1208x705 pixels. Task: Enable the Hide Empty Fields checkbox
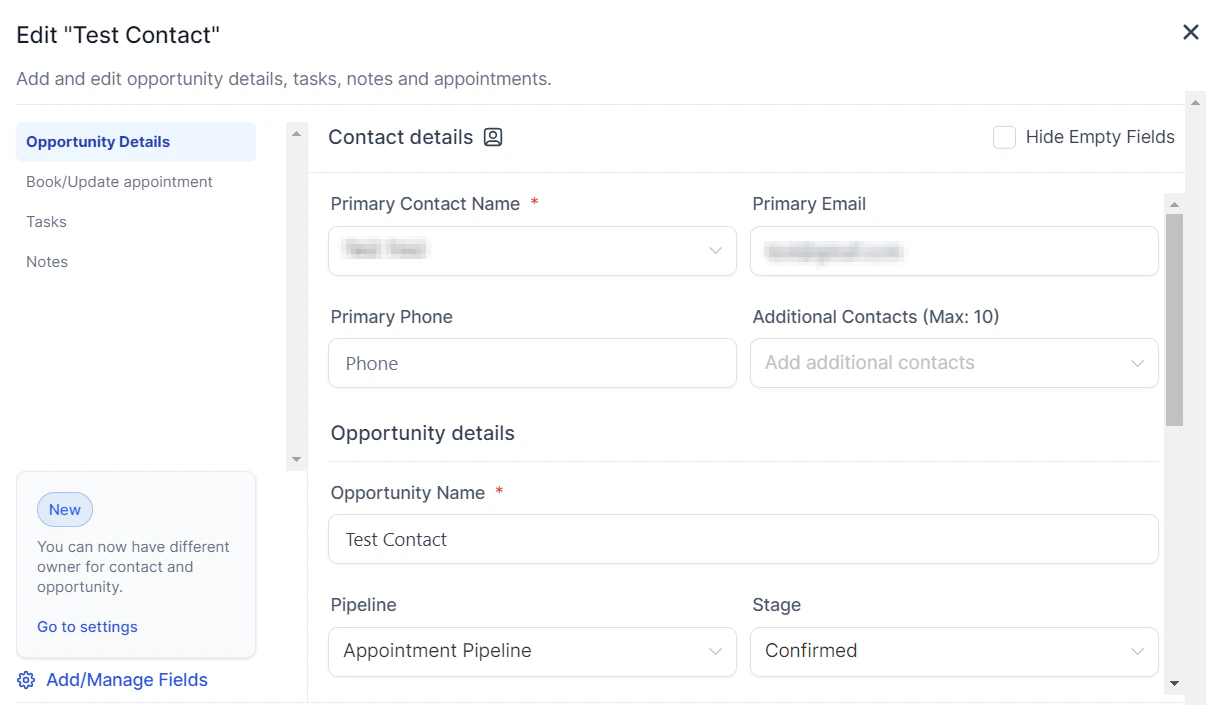pos(1004,137)
